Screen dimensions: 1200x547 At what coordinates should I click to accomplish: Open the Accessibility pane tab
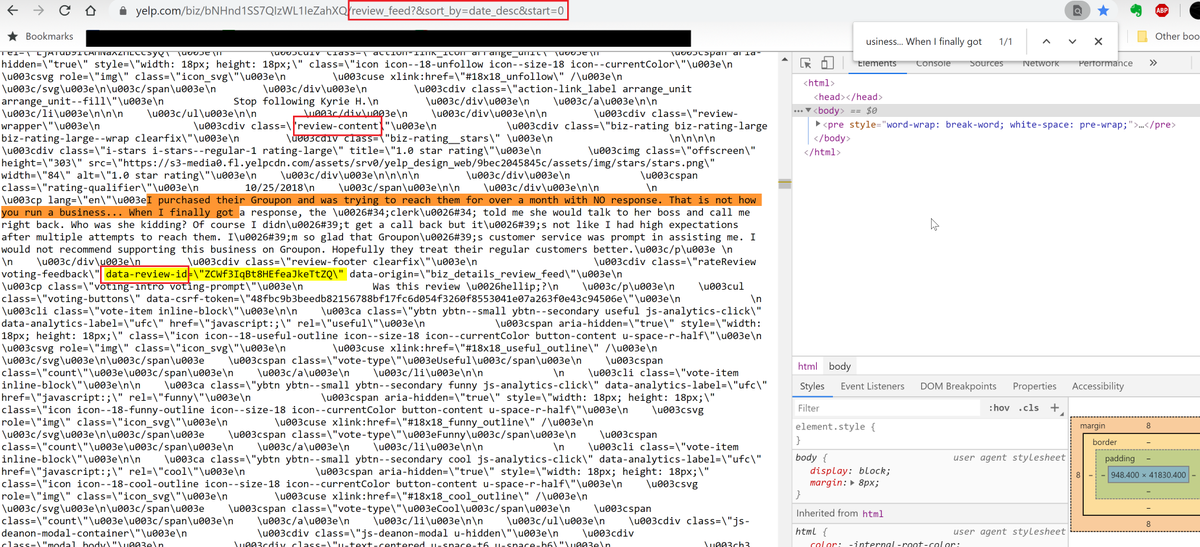[x=1098, y=386]
